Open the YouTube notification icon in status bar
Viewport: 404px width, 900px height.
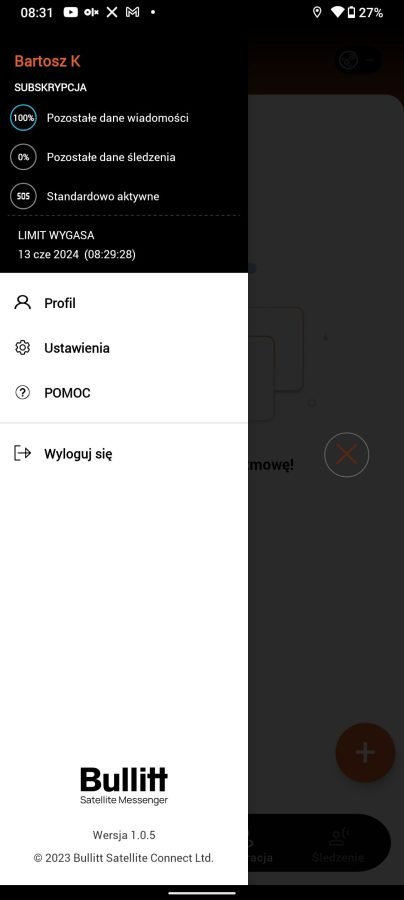point(71,12)
